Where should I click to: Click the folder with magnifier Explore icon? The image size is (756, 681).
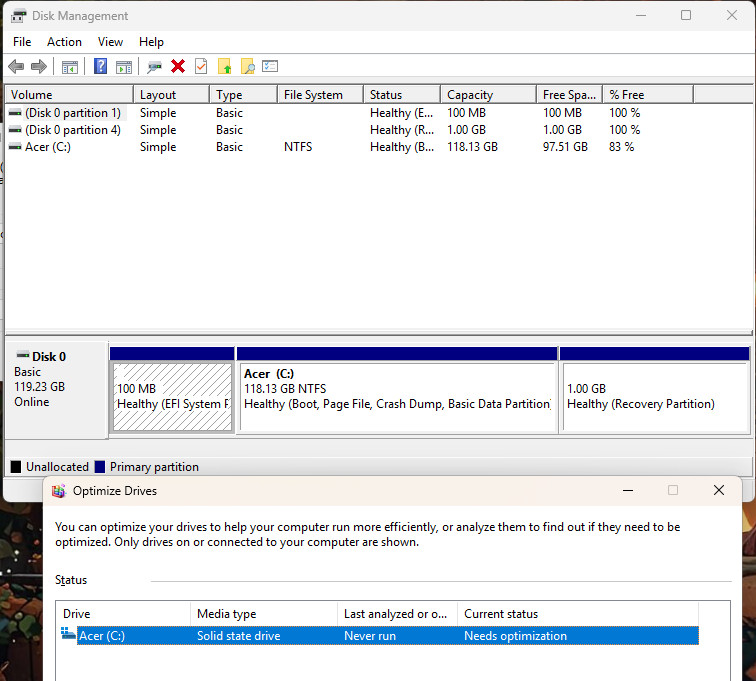point(247,66)
